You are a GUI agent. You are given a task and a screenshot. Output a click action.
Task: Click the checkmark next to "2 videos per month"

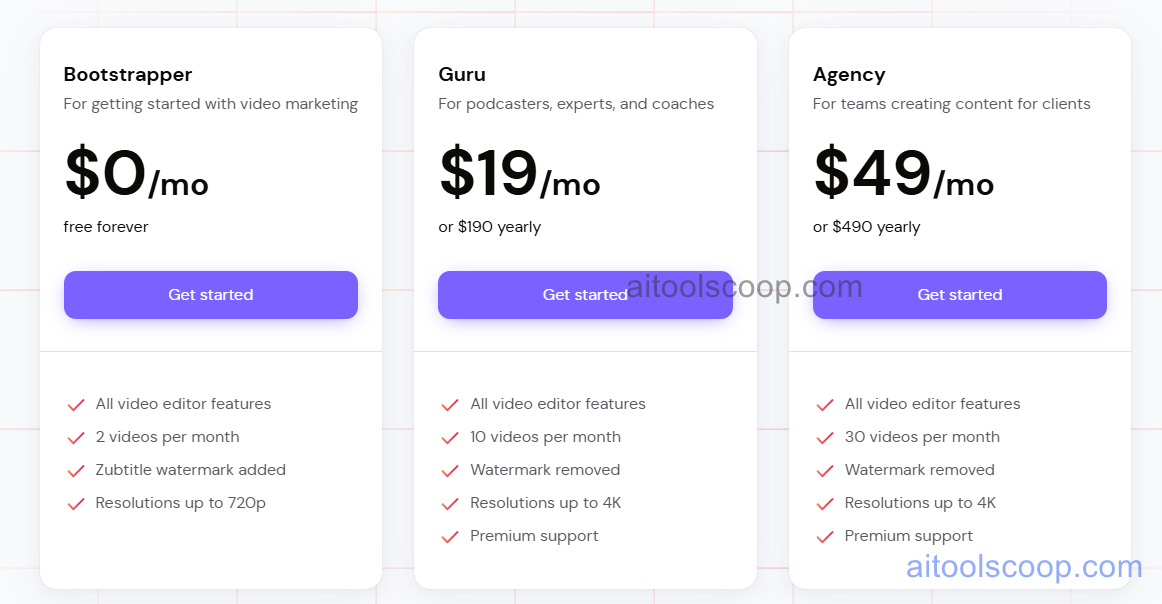point(75,437)
